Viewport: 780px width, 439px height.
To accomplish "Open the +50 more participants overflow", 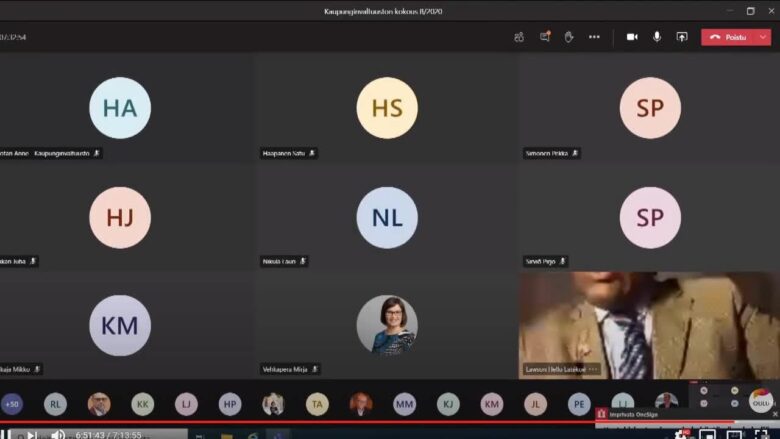I will tap(12, 404).
